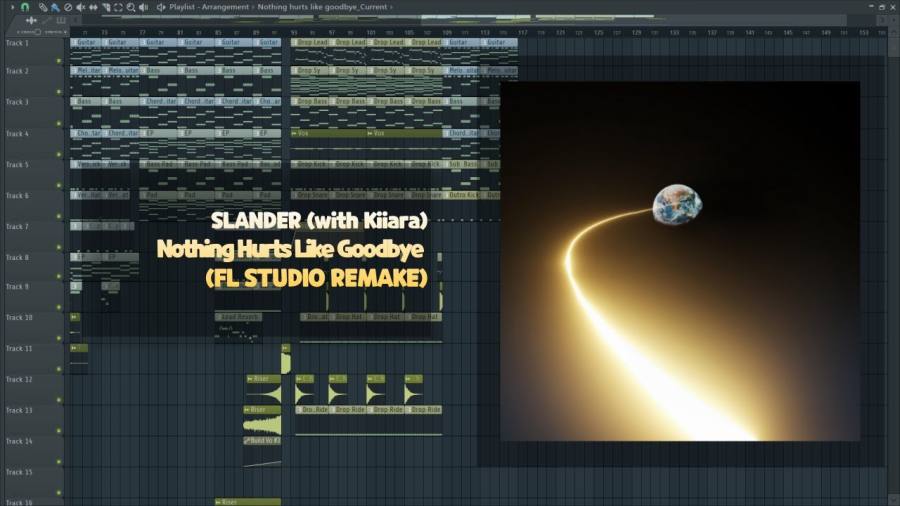This screenshot has width=900, height=506.
Task: Open the playlist options menu arrow
Action: [x=12, y=7]
